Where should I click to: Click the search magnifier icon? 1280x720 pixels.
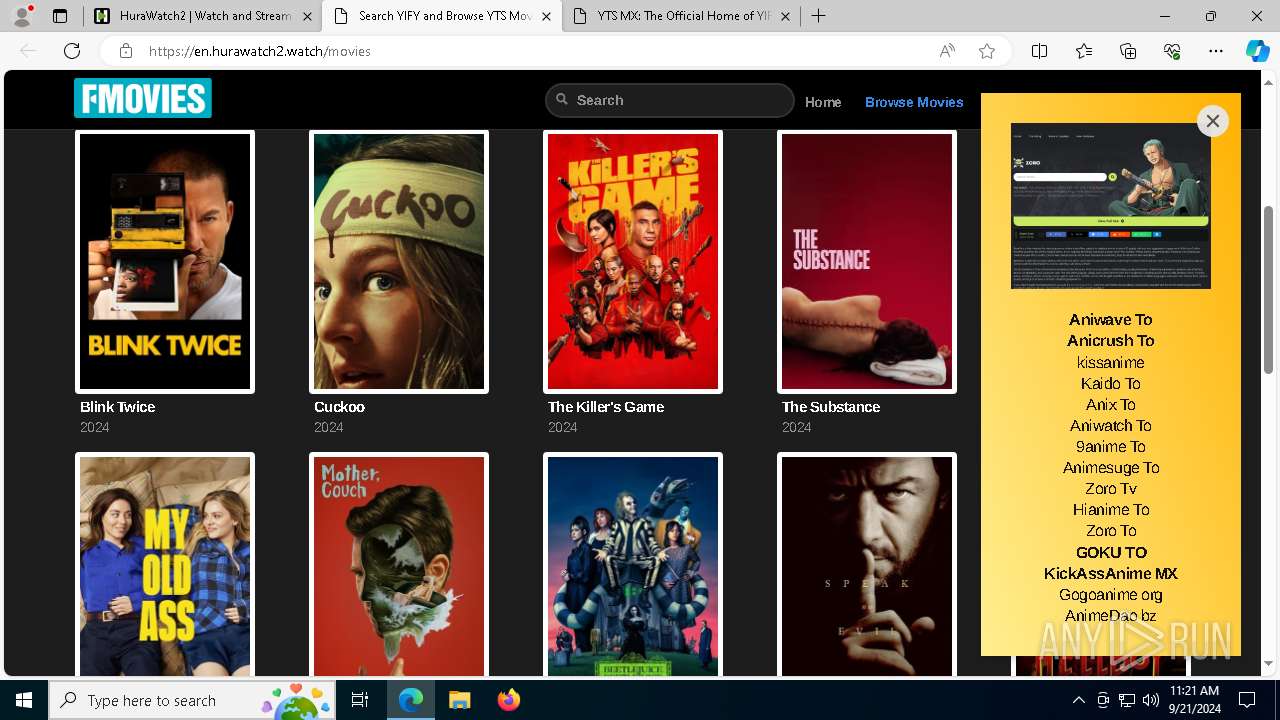pos(562,99)
